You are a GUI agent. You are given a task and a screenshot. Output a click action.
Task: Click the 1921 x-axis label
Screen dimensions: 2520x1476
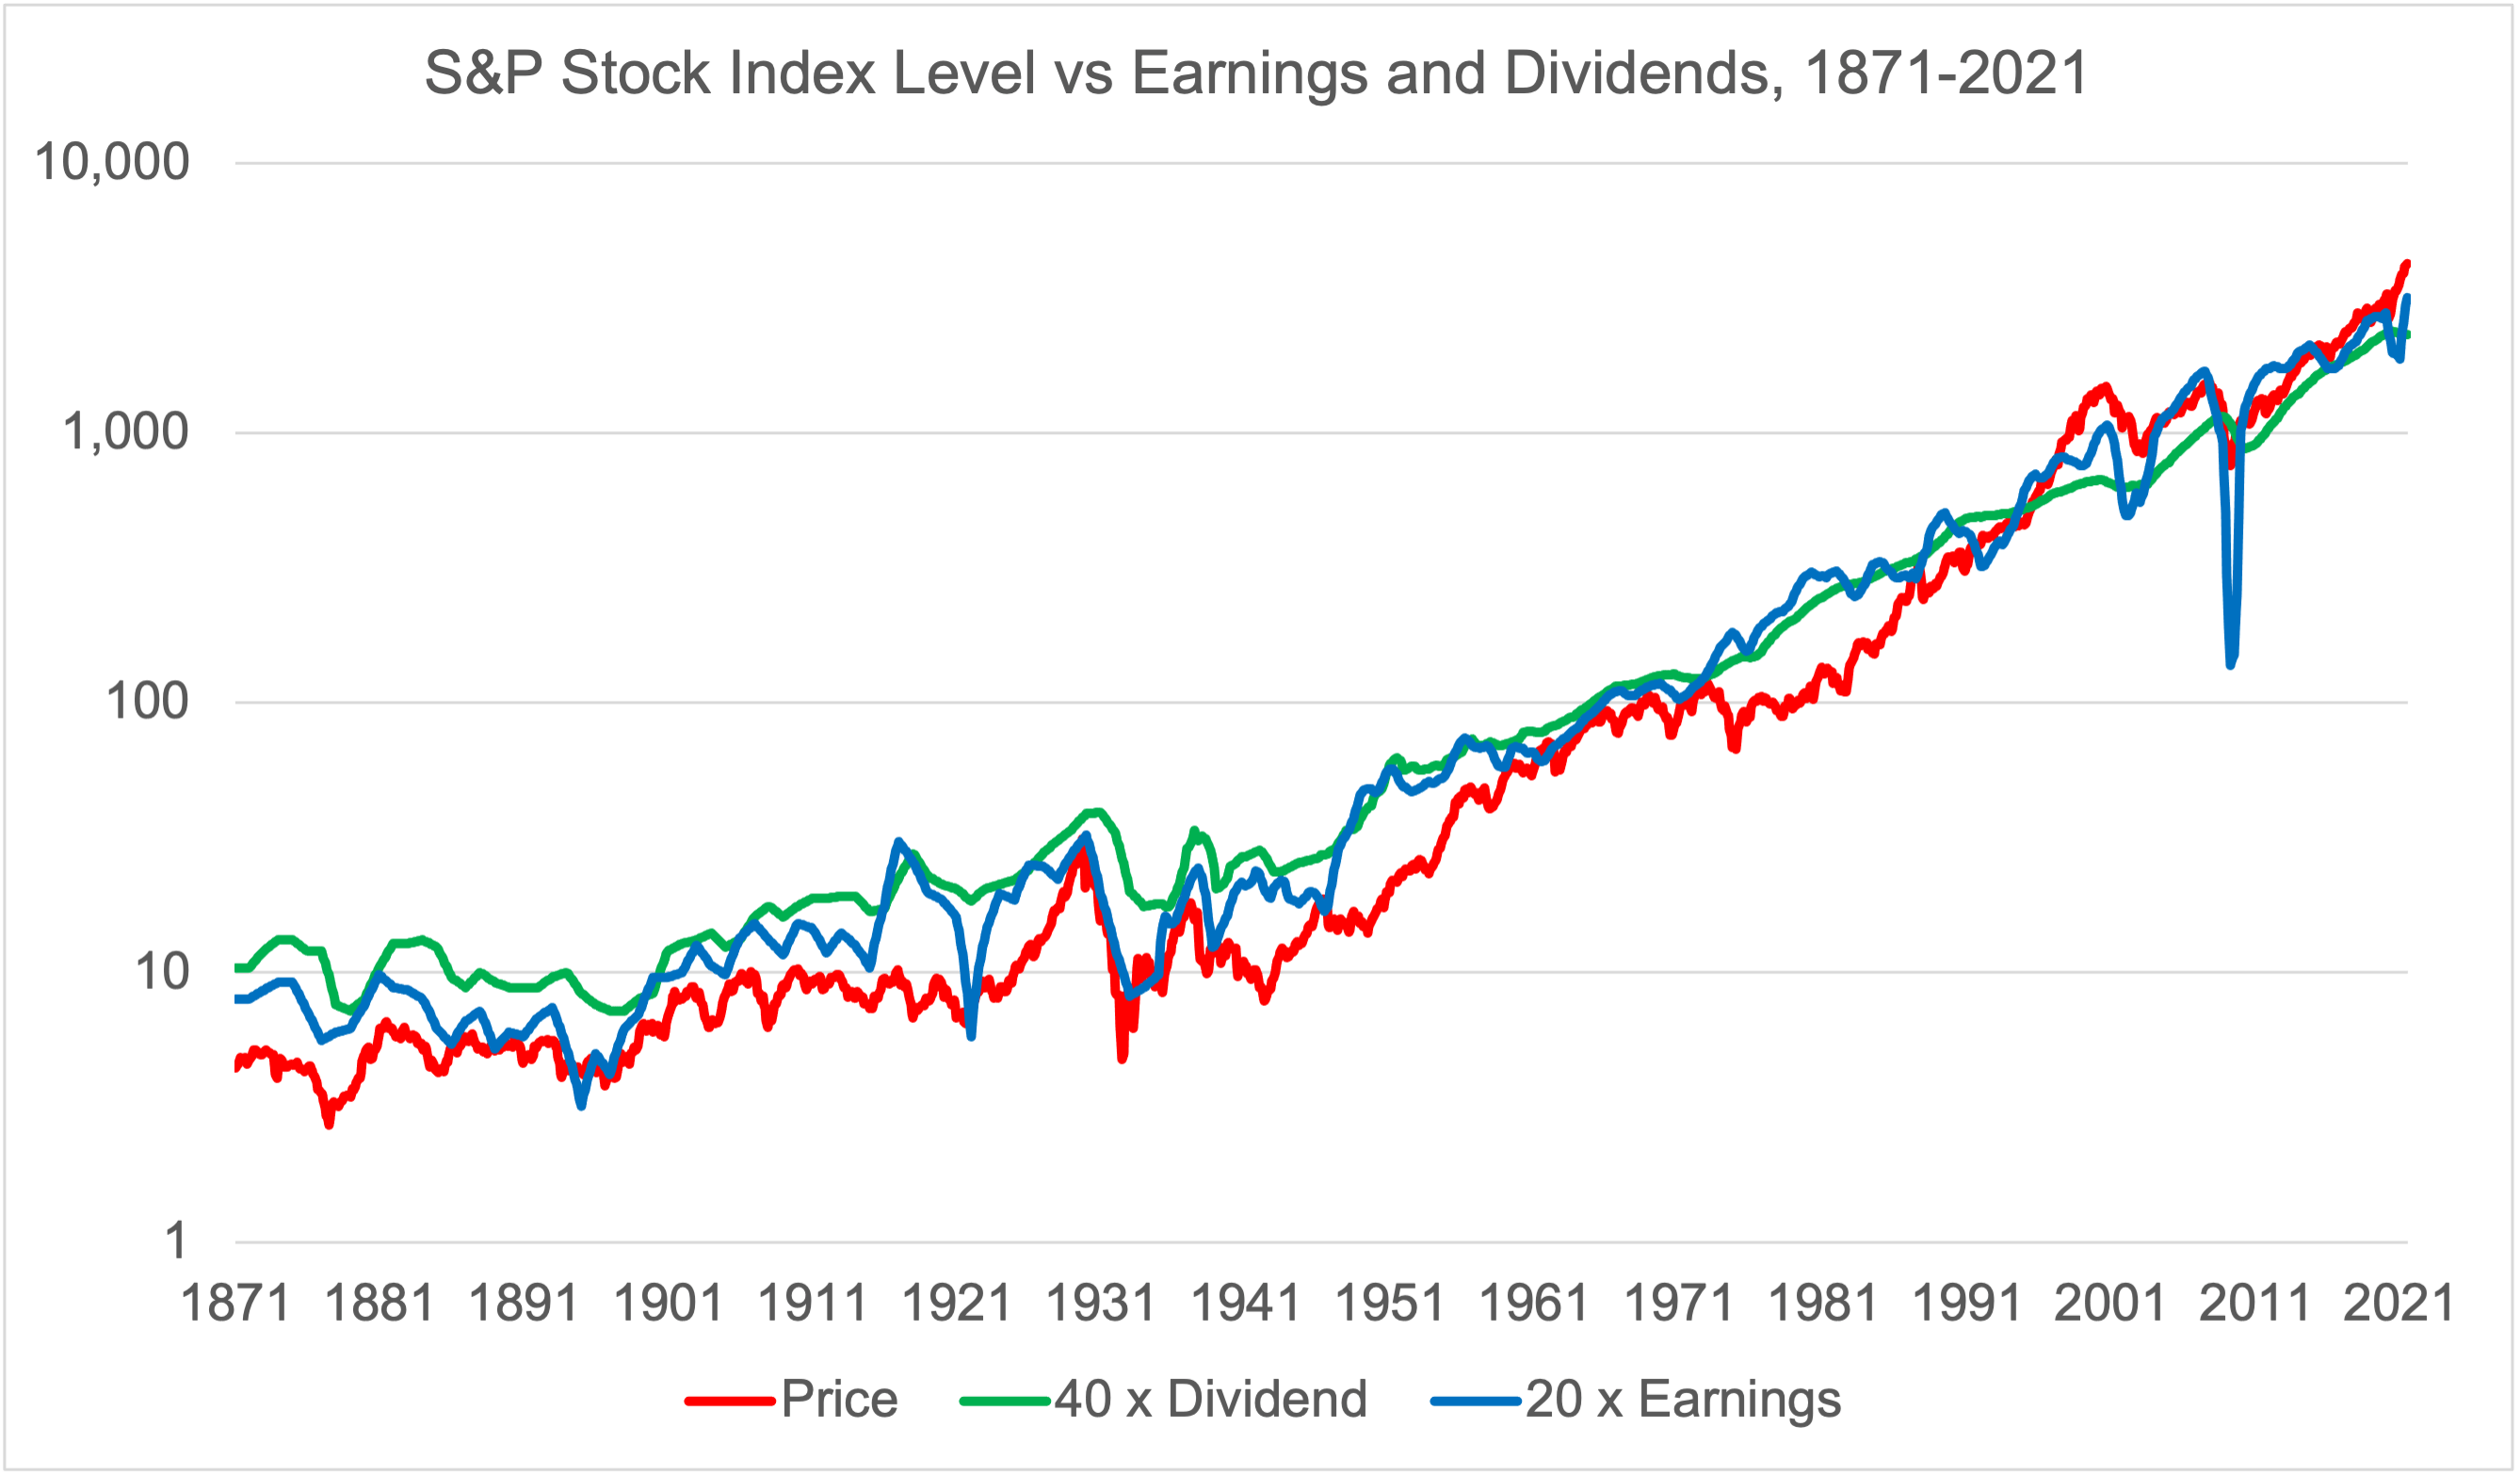pyautogui.click(x=957, y=1305)
